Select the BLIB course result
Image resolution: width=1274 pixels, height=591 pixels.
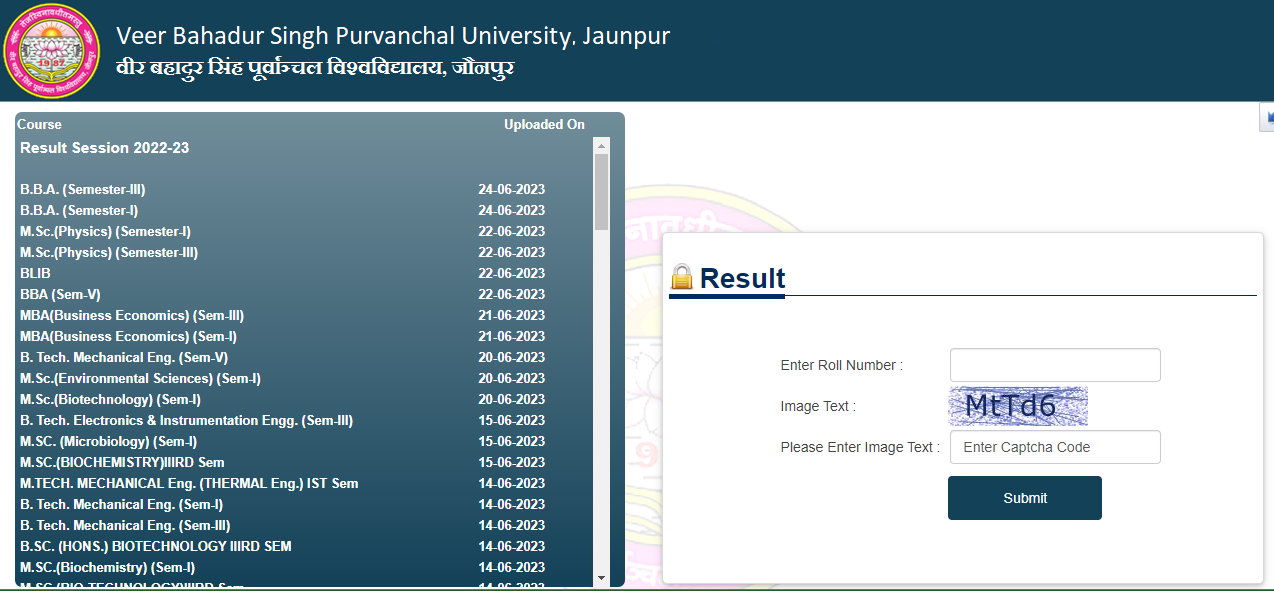(x=35, y=273)
